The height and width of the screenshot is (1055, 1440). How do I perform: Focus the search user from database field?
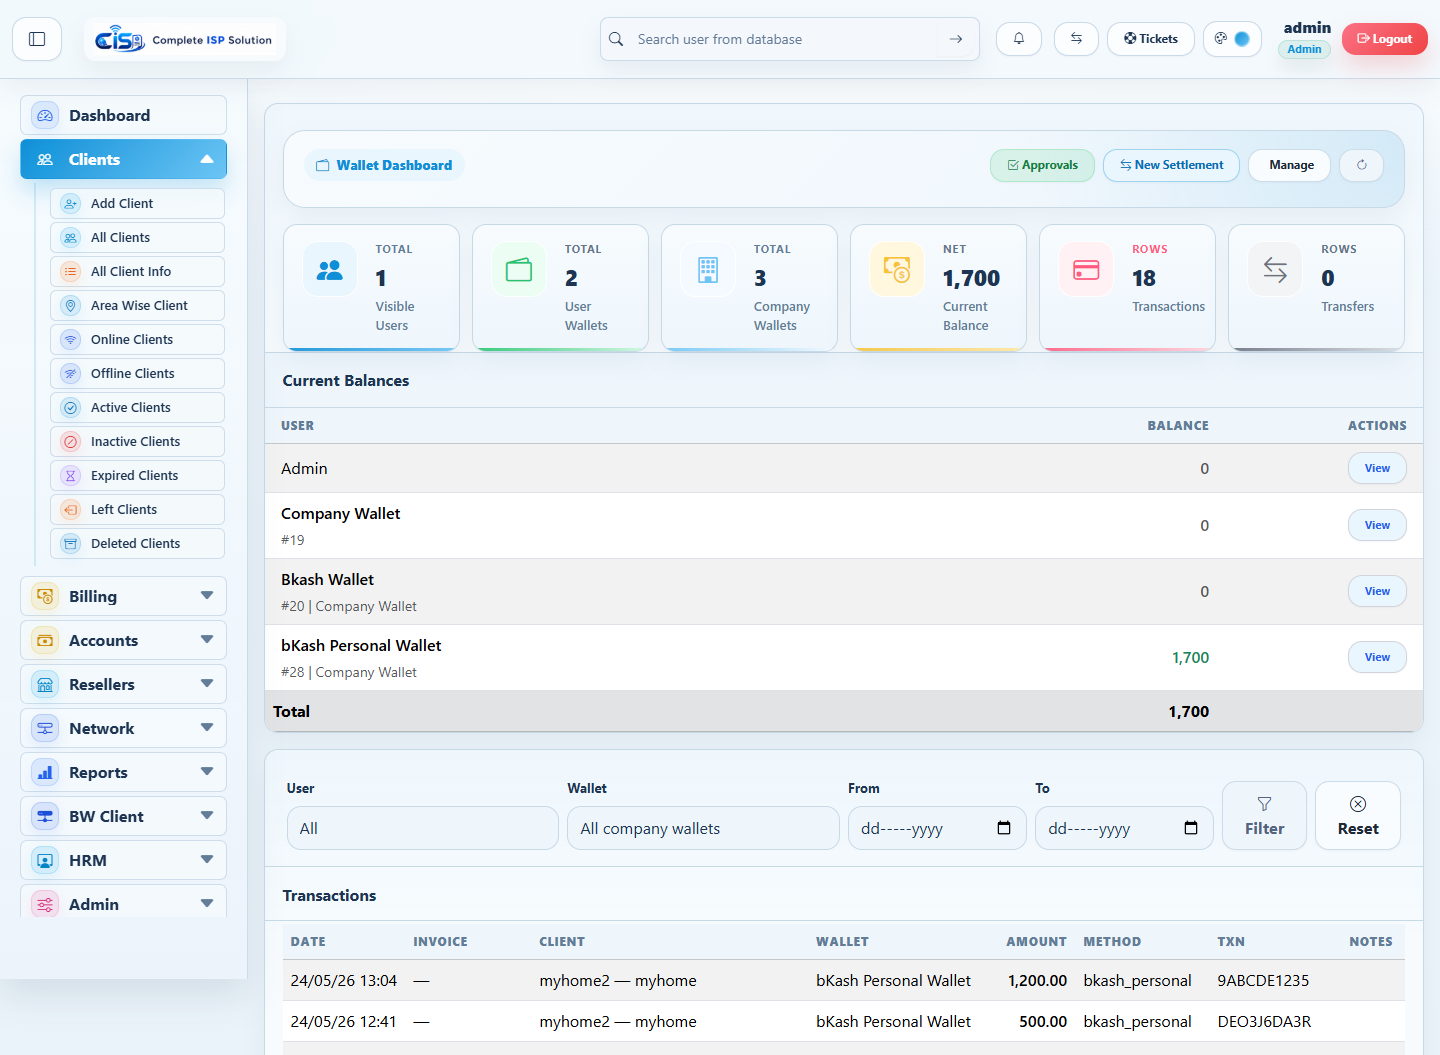(789, 39)
